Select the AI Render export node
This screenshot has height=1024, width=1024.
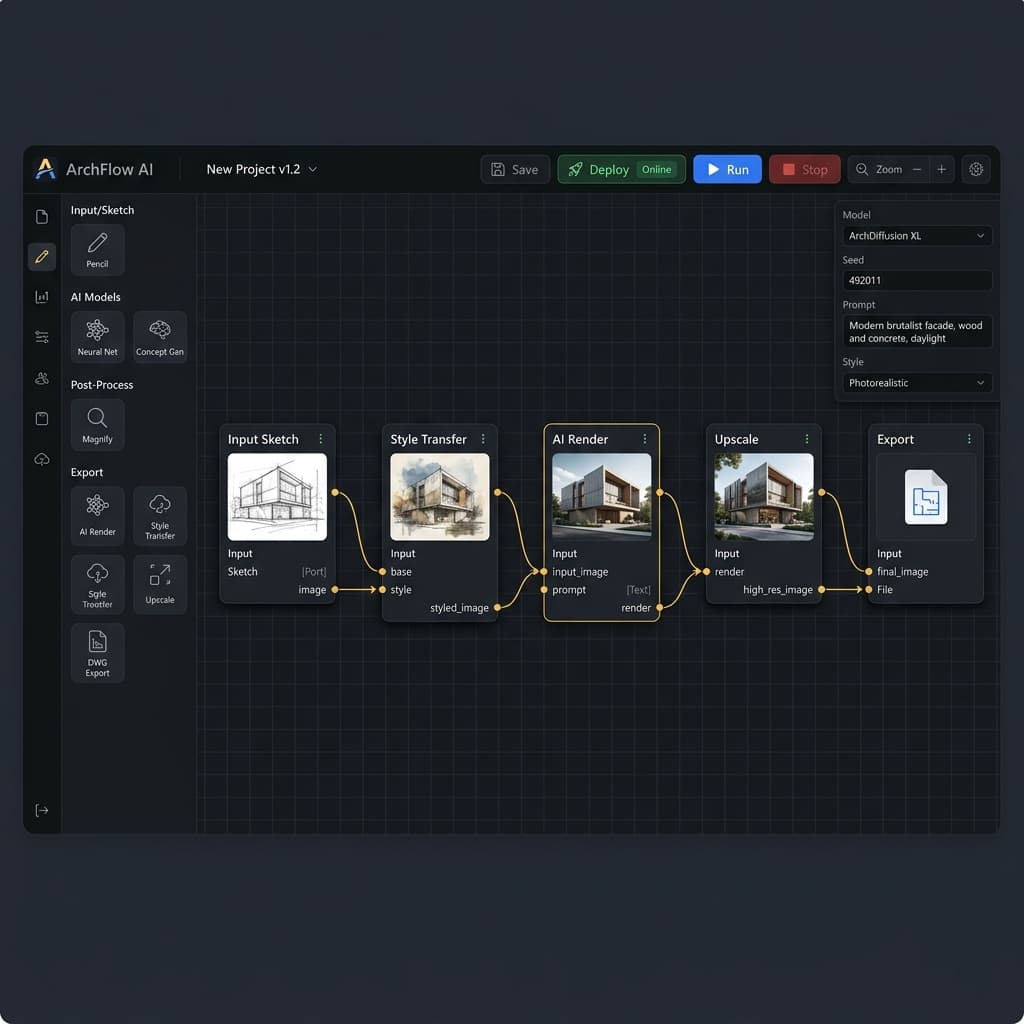click(97, 515)
